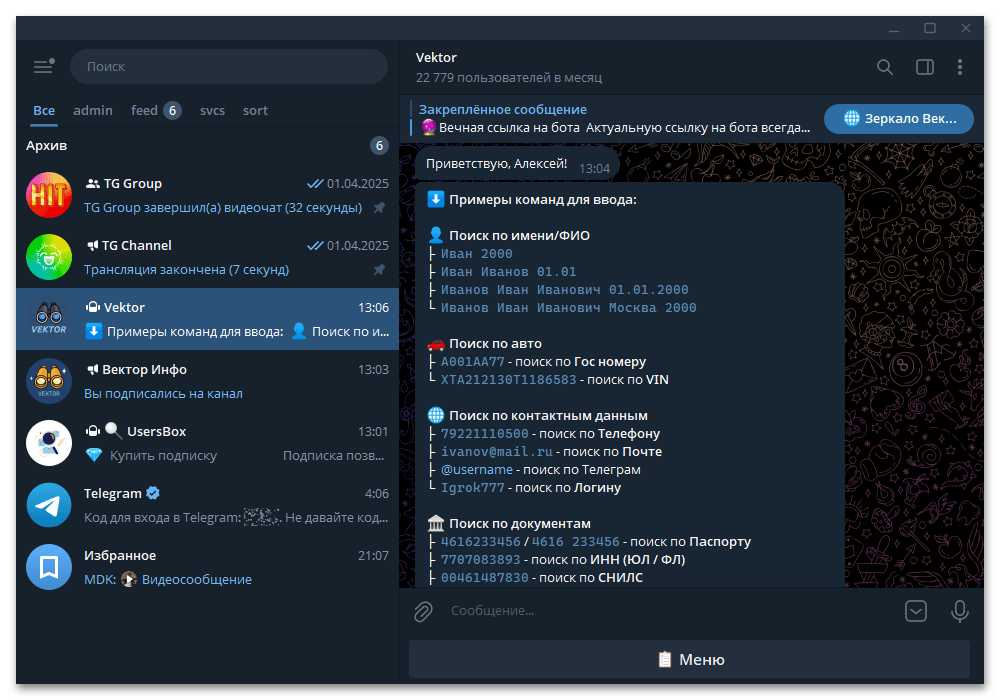The image size is (1000, 700).
Task: Click the Vektor binoculars avatar
Action: point(49,319)
